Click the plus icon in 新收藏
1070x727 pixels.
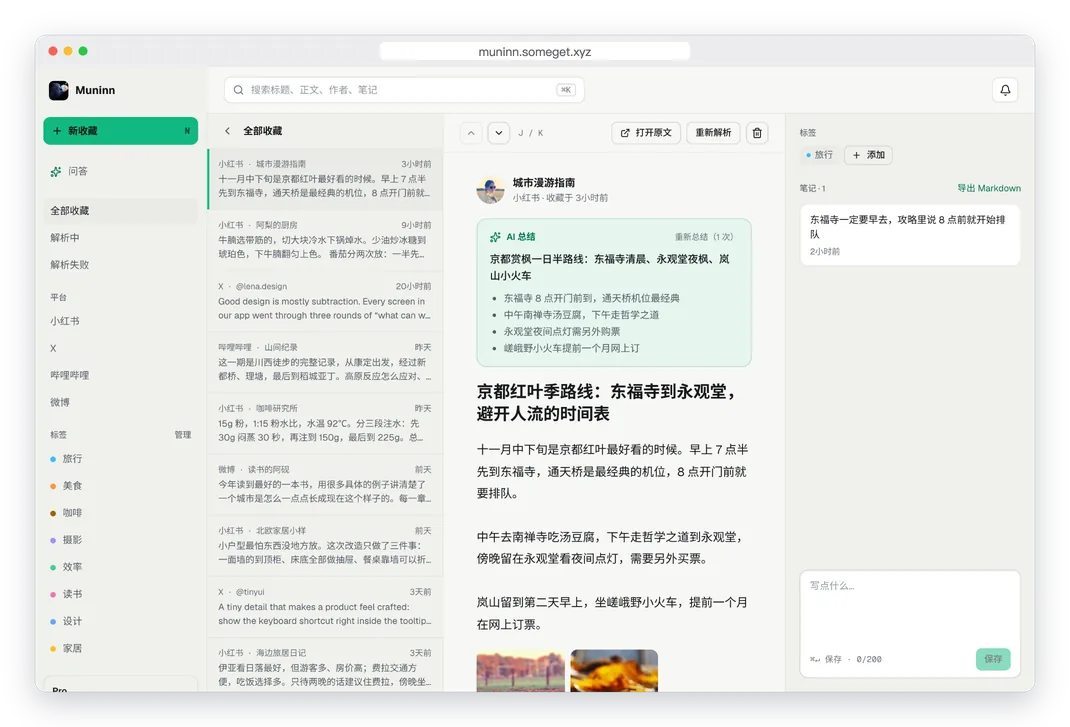point(57,131)
